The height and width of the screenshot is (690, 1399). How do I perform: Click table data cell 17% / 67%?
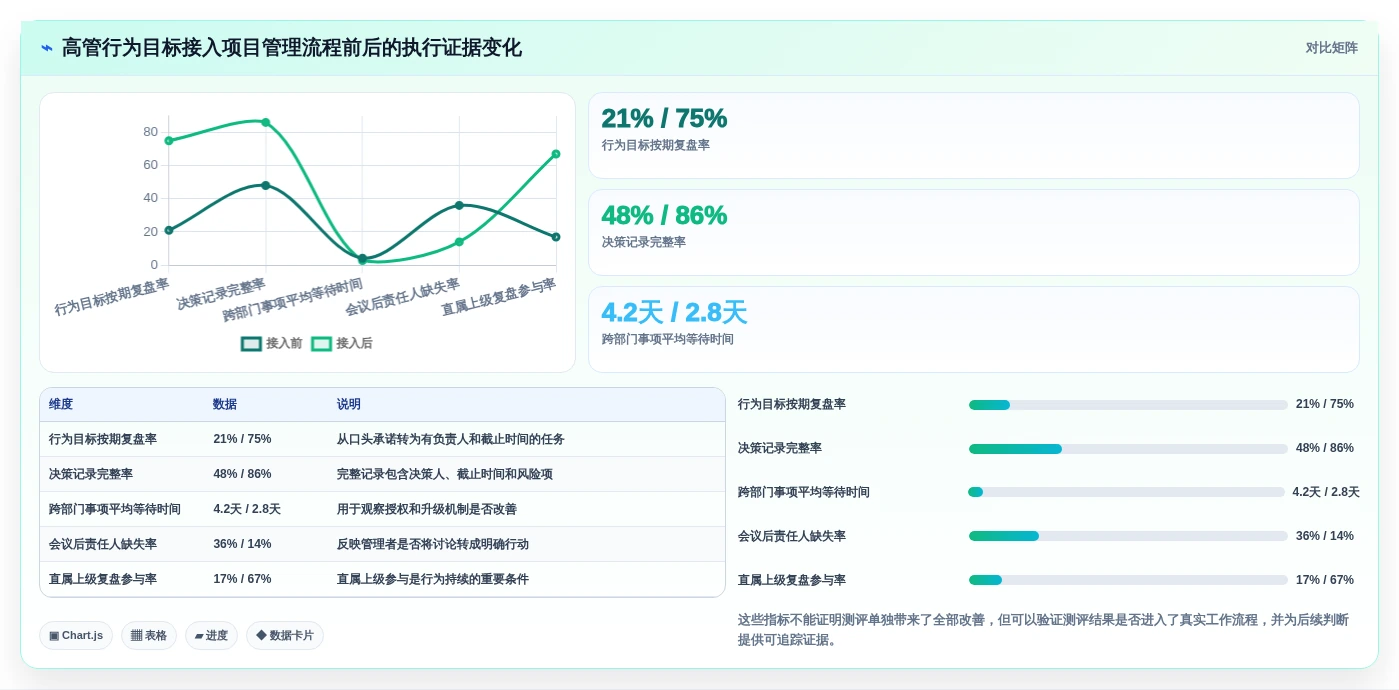pos(242,579)
